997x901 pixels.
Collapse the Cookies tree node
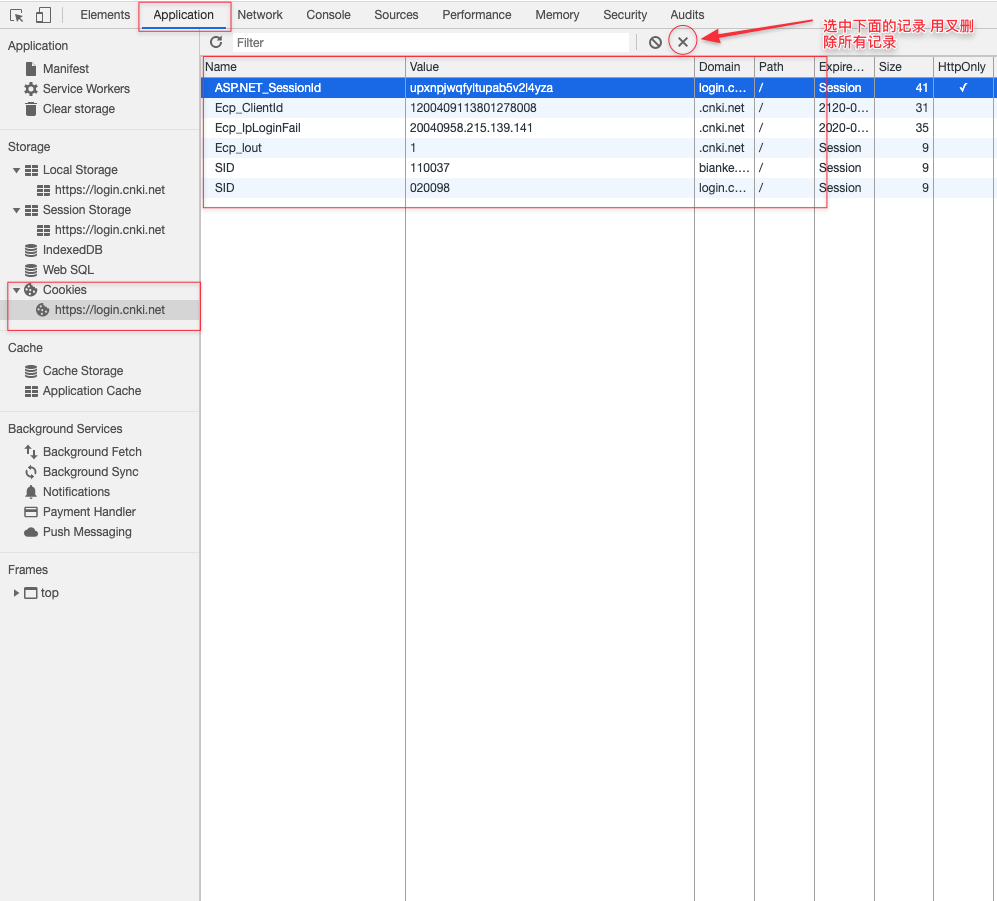point(17,290)
